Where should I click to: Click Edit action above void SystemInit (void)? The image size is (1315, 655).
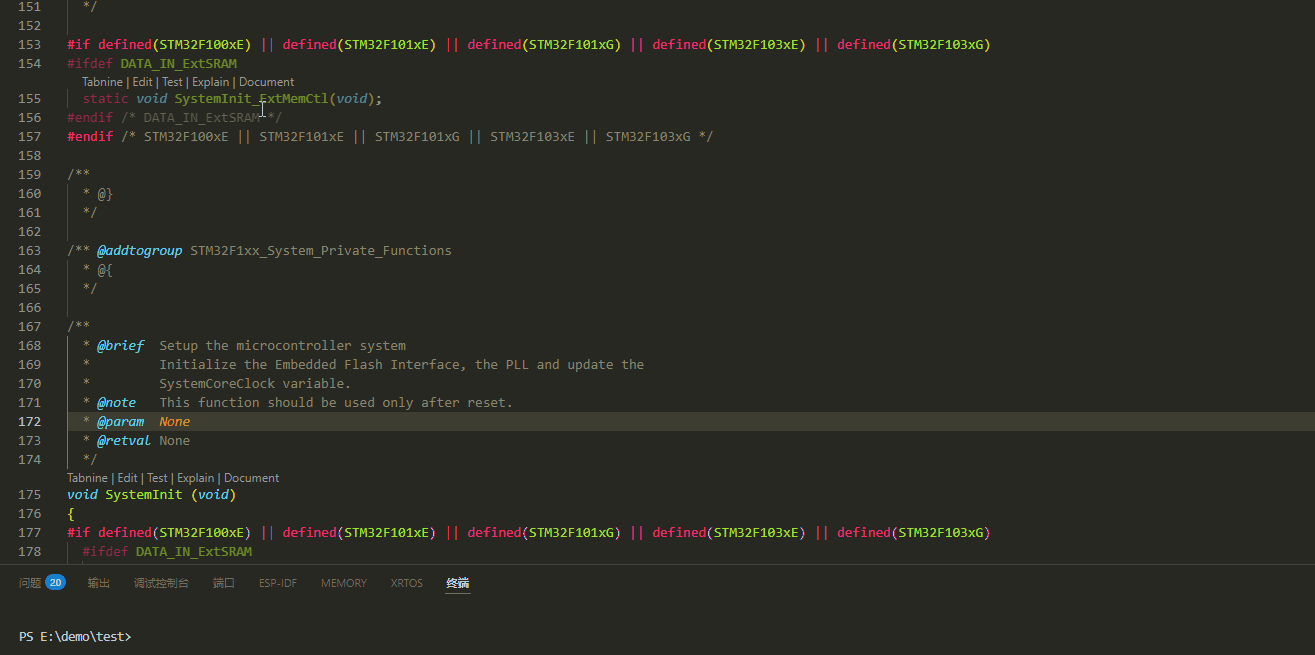127,477
